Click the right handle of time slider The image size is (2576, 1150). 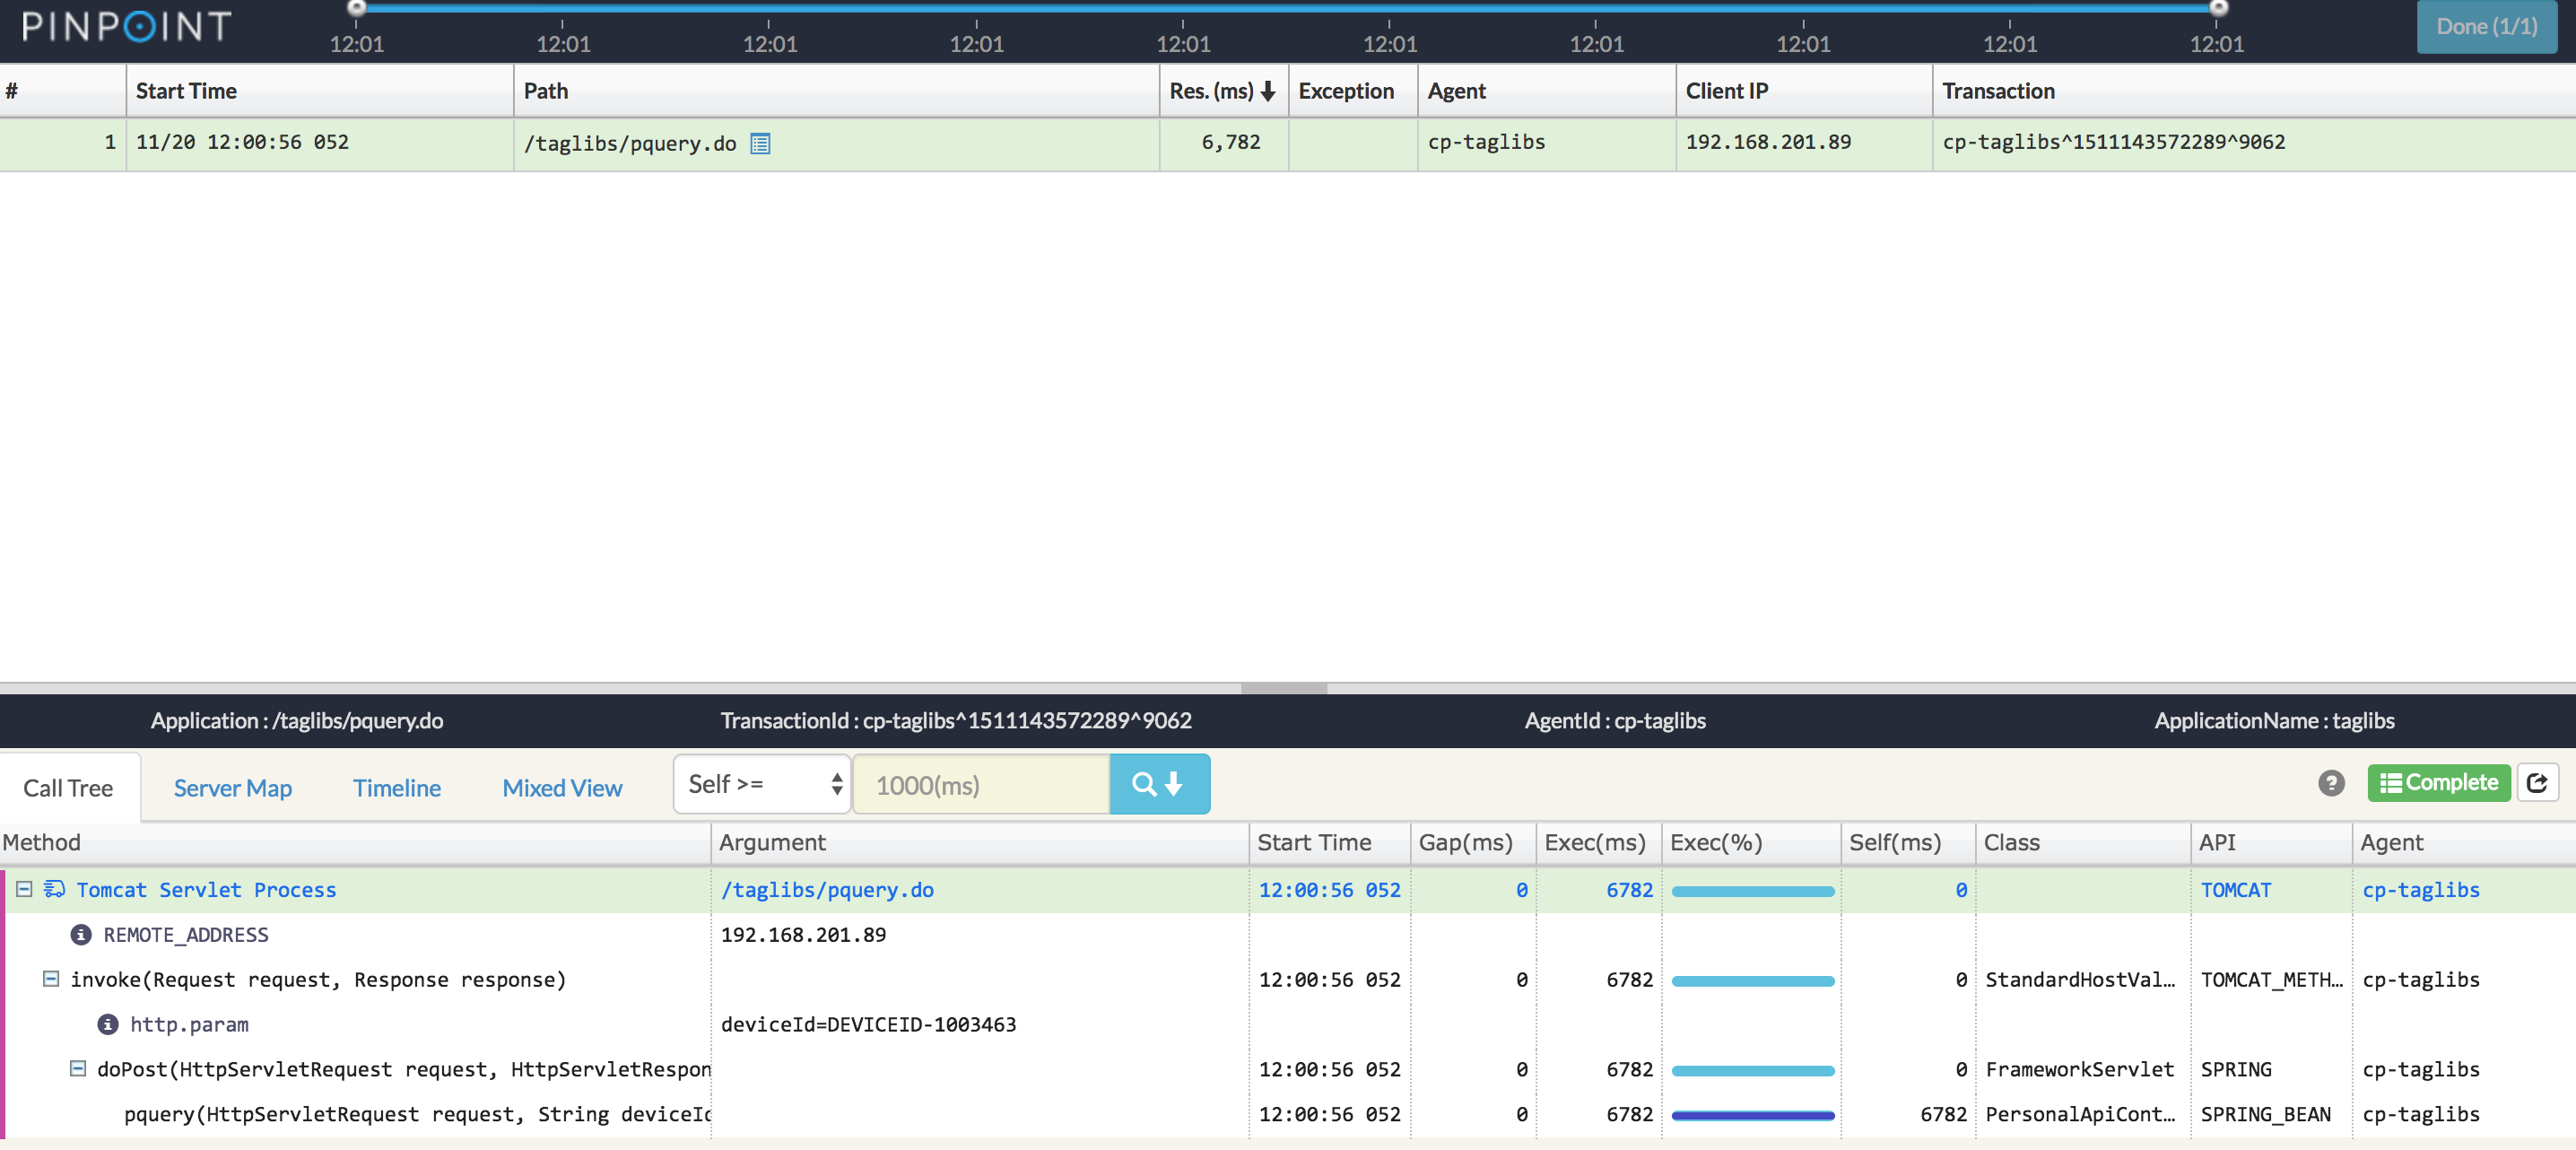pyautogui.click(x=2217, y=8)
